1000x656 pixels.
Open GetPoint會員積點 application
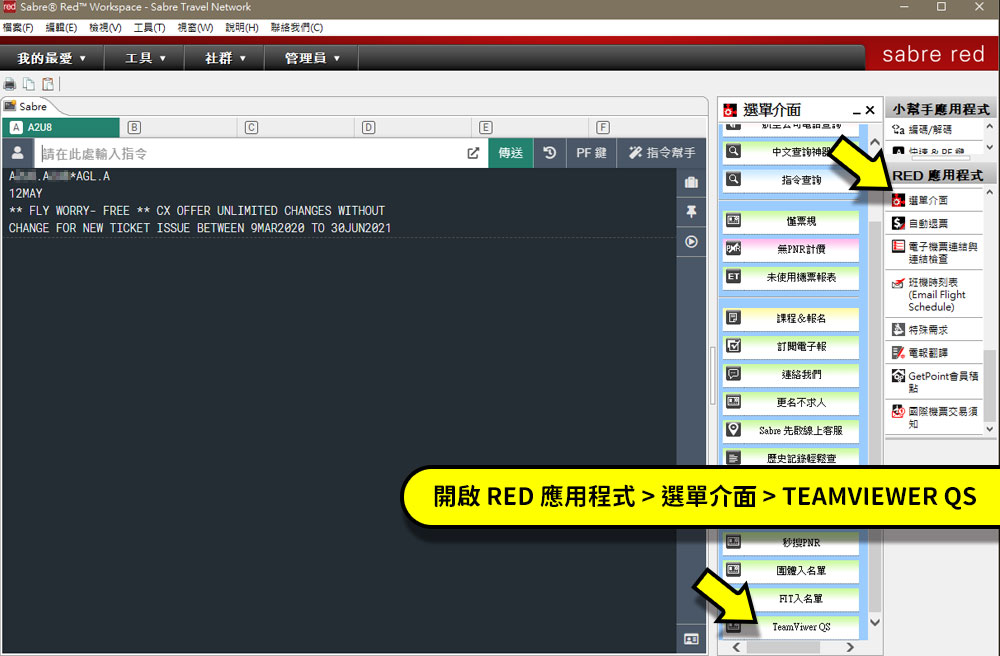pyautogui.click(x=934, y=382)
